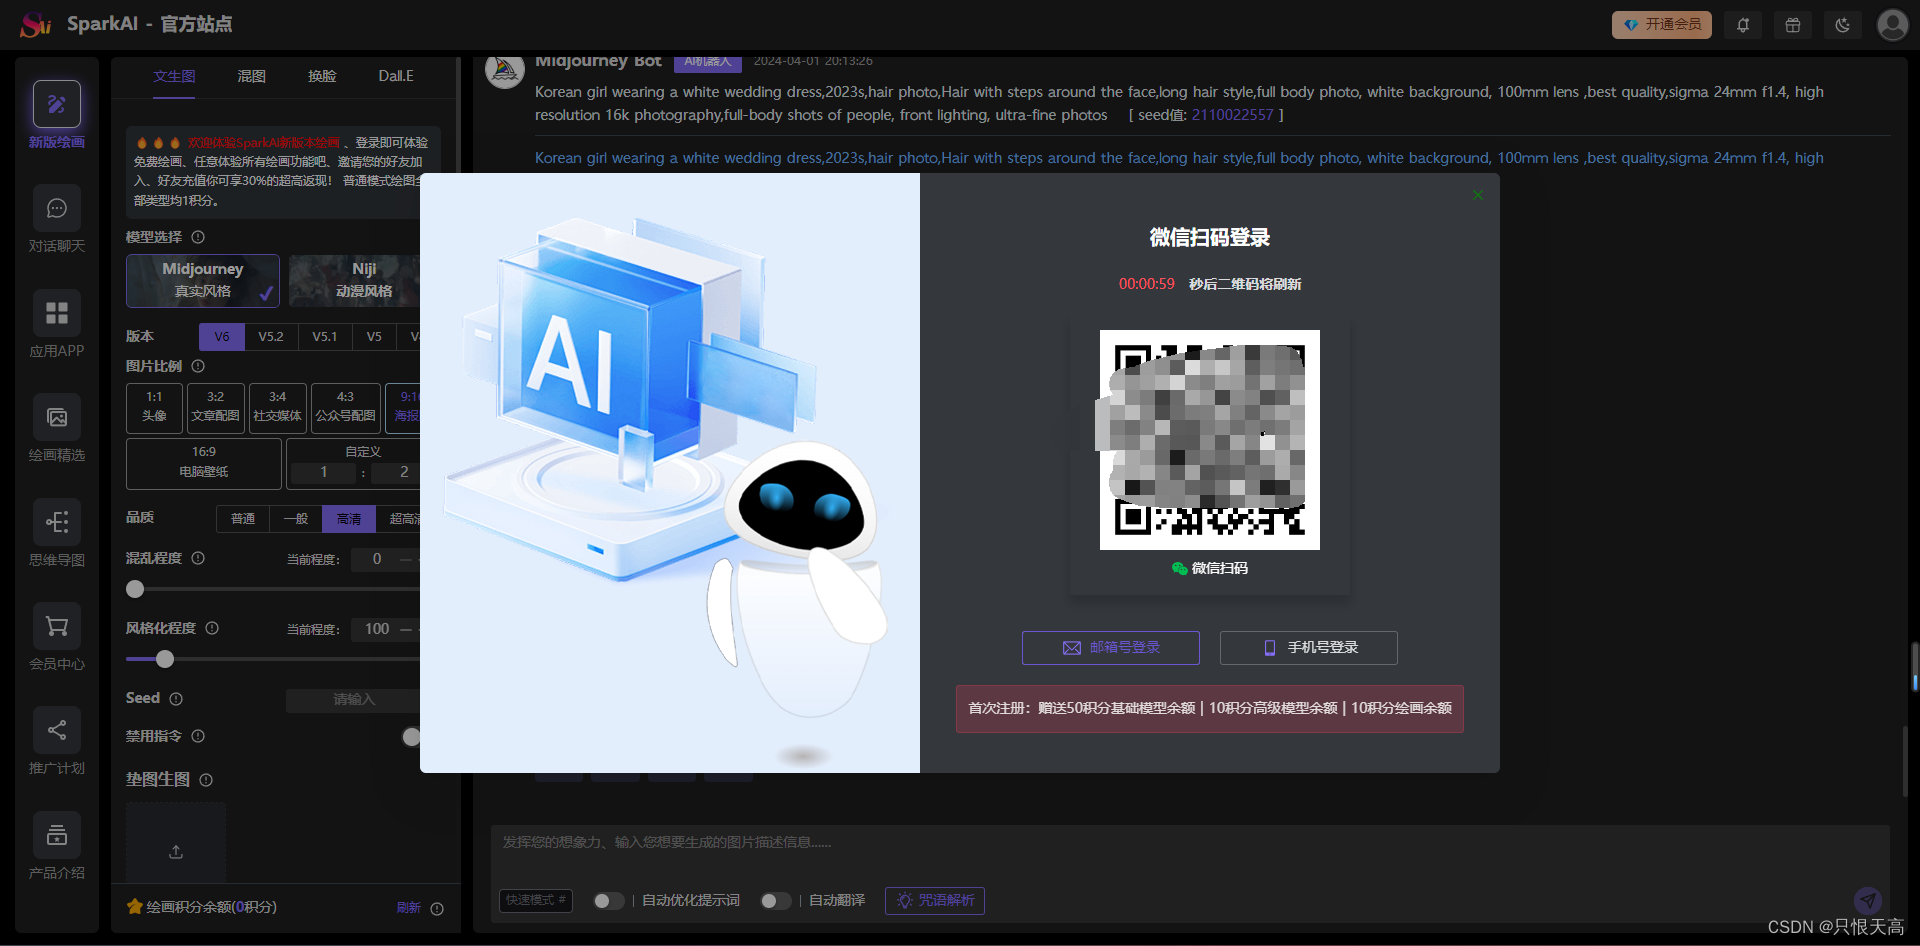Click the send message paper plane icon
The height and width of the screenshot is (946, 1920).
pyautogui.click(x=1868, y=900)
